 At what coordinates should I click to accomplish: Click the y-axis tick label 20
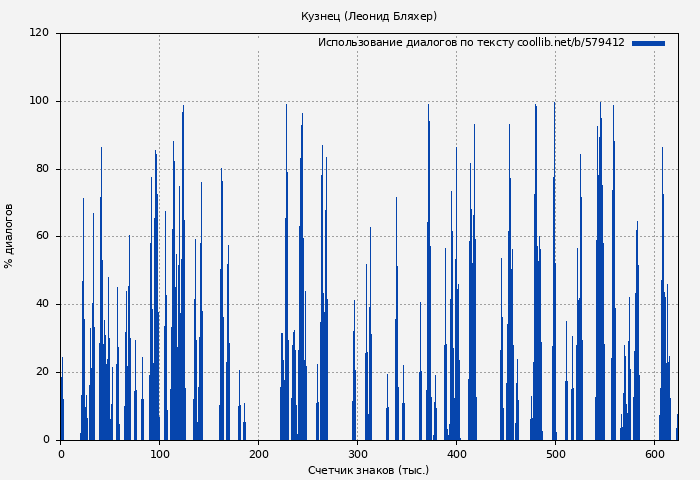point(43,372)
